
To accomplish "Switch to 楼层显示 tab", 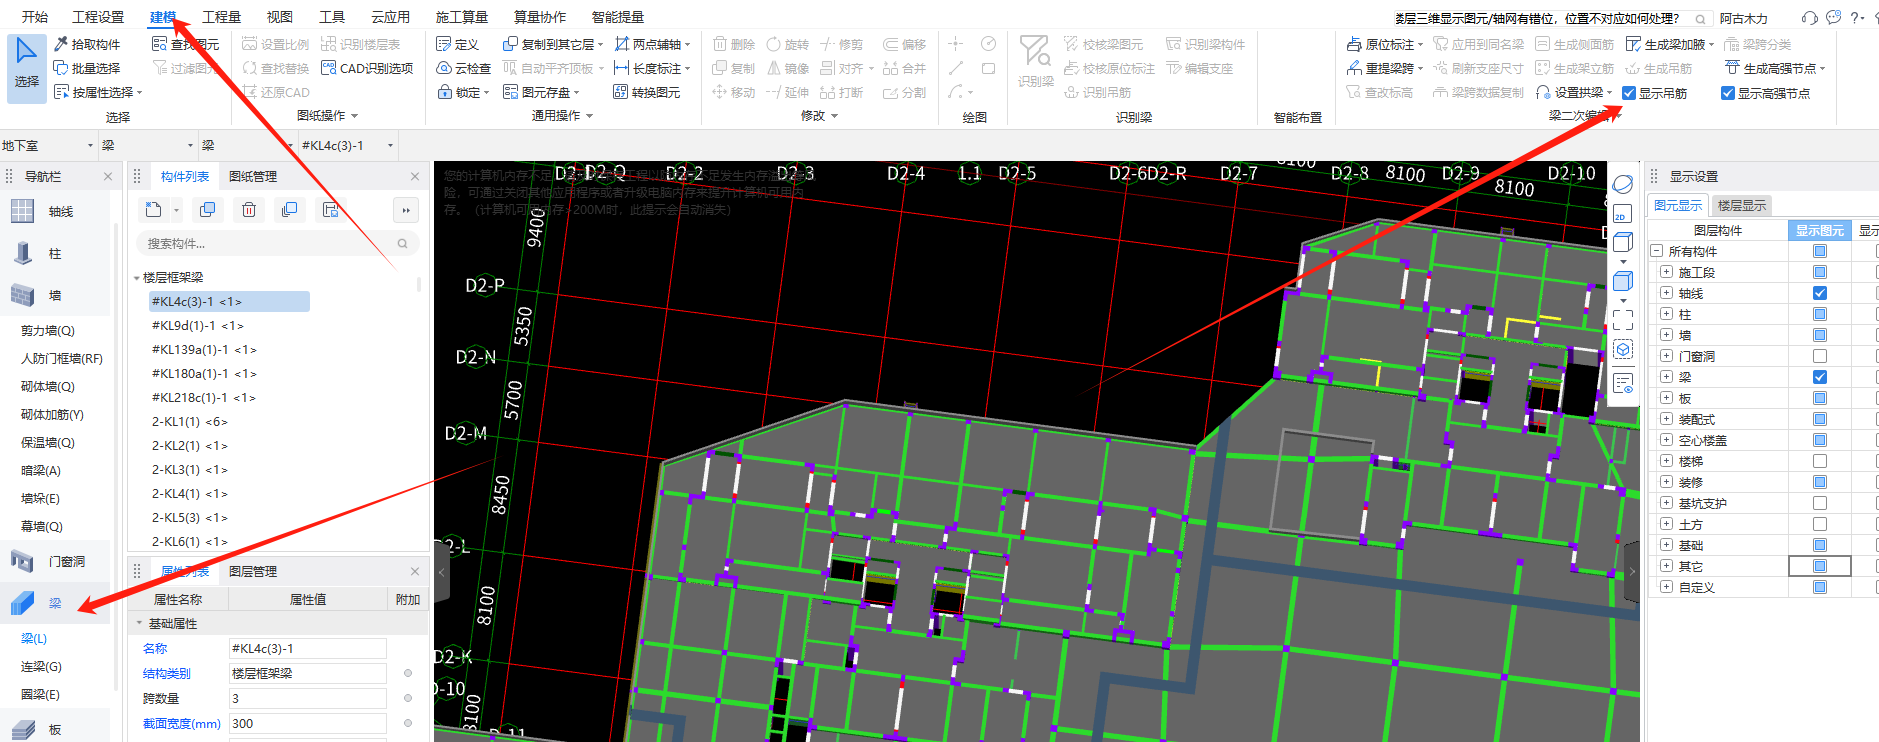I will [x=1741, y=205].
